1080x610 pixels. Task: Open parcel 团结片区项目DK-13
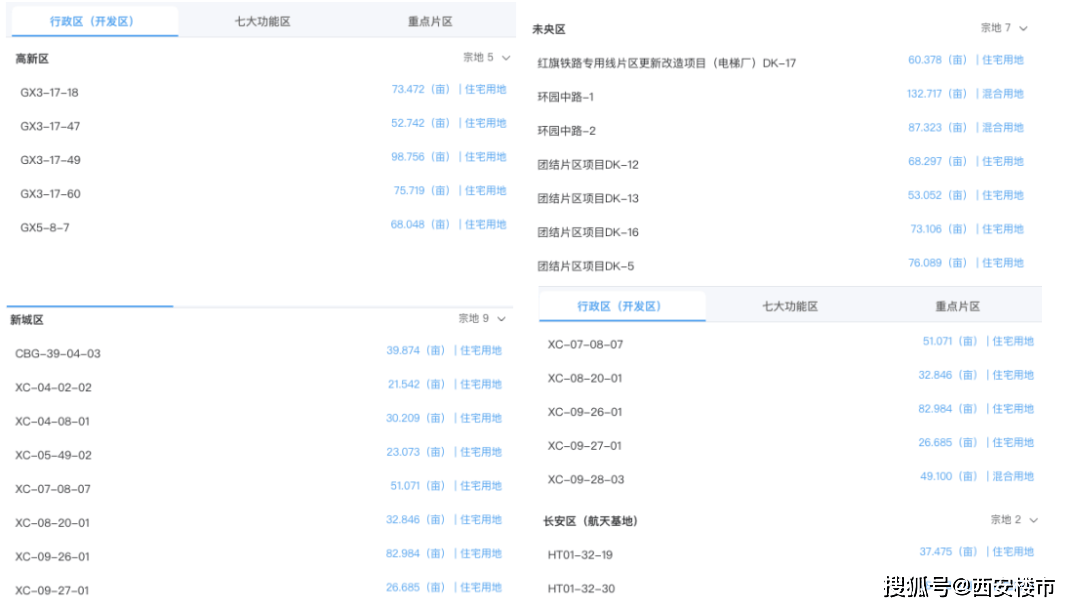pyautogui.click(x=588, y=198)
